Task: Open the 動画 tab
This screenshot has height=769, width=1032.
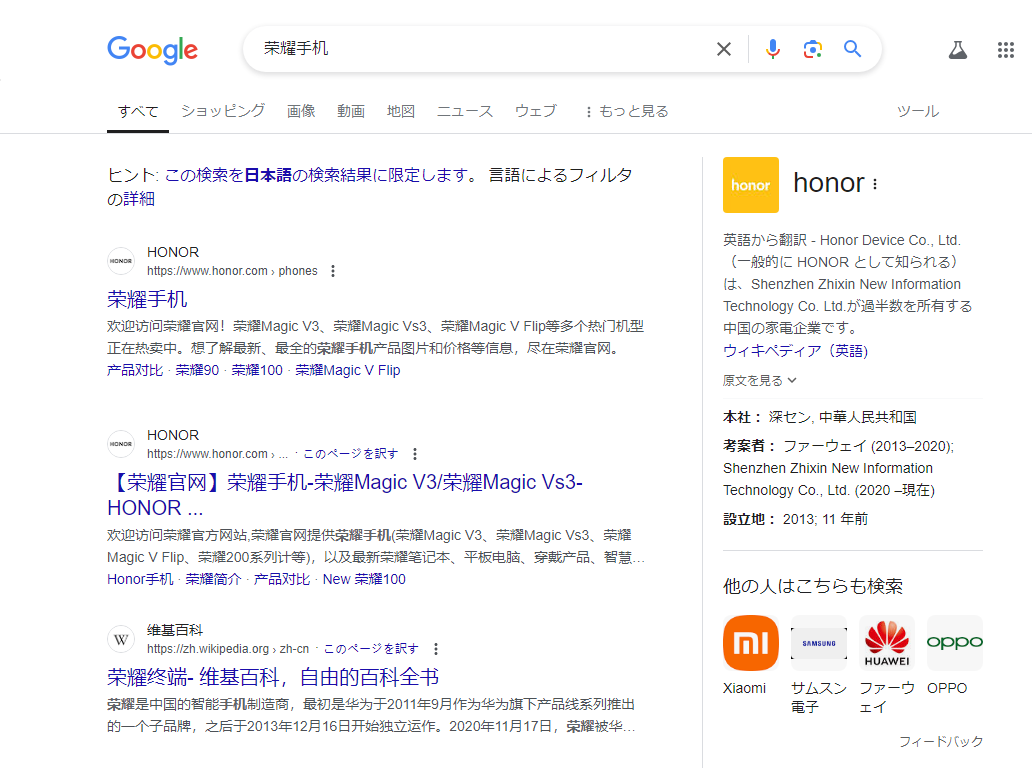Action: (x=351, y=111)
